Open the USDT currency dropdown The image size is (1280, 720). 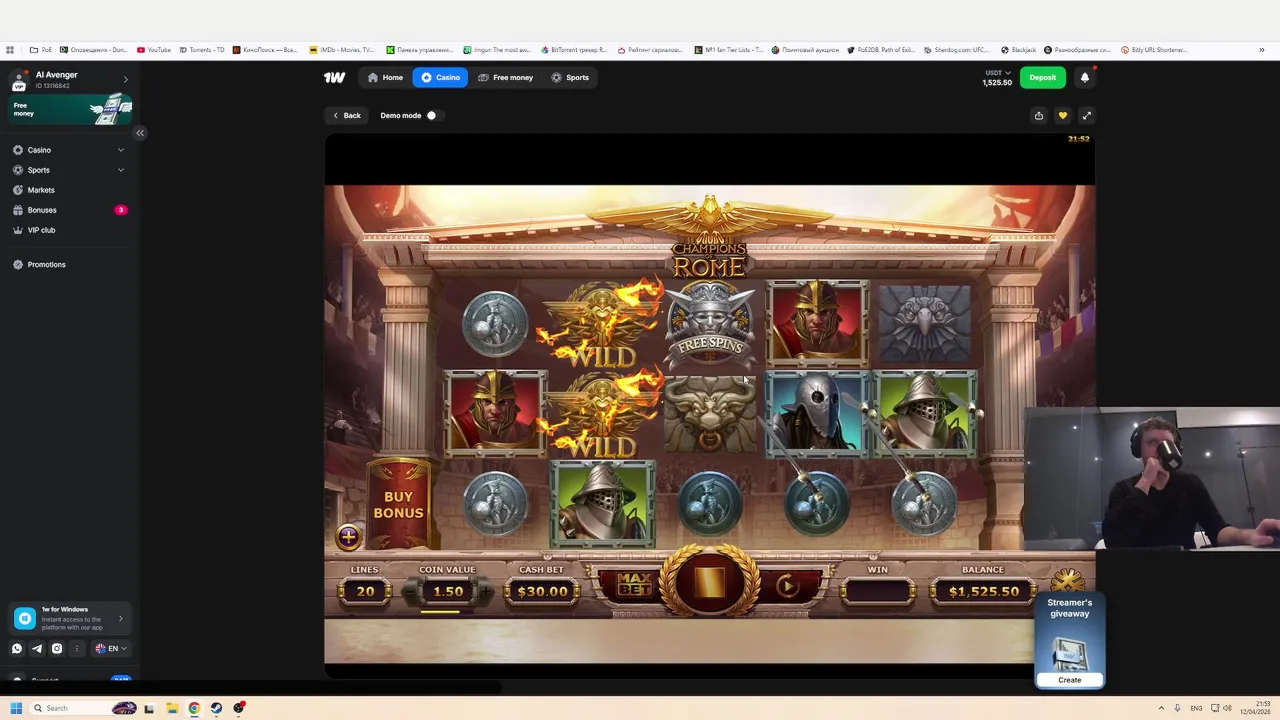(997, 73)
